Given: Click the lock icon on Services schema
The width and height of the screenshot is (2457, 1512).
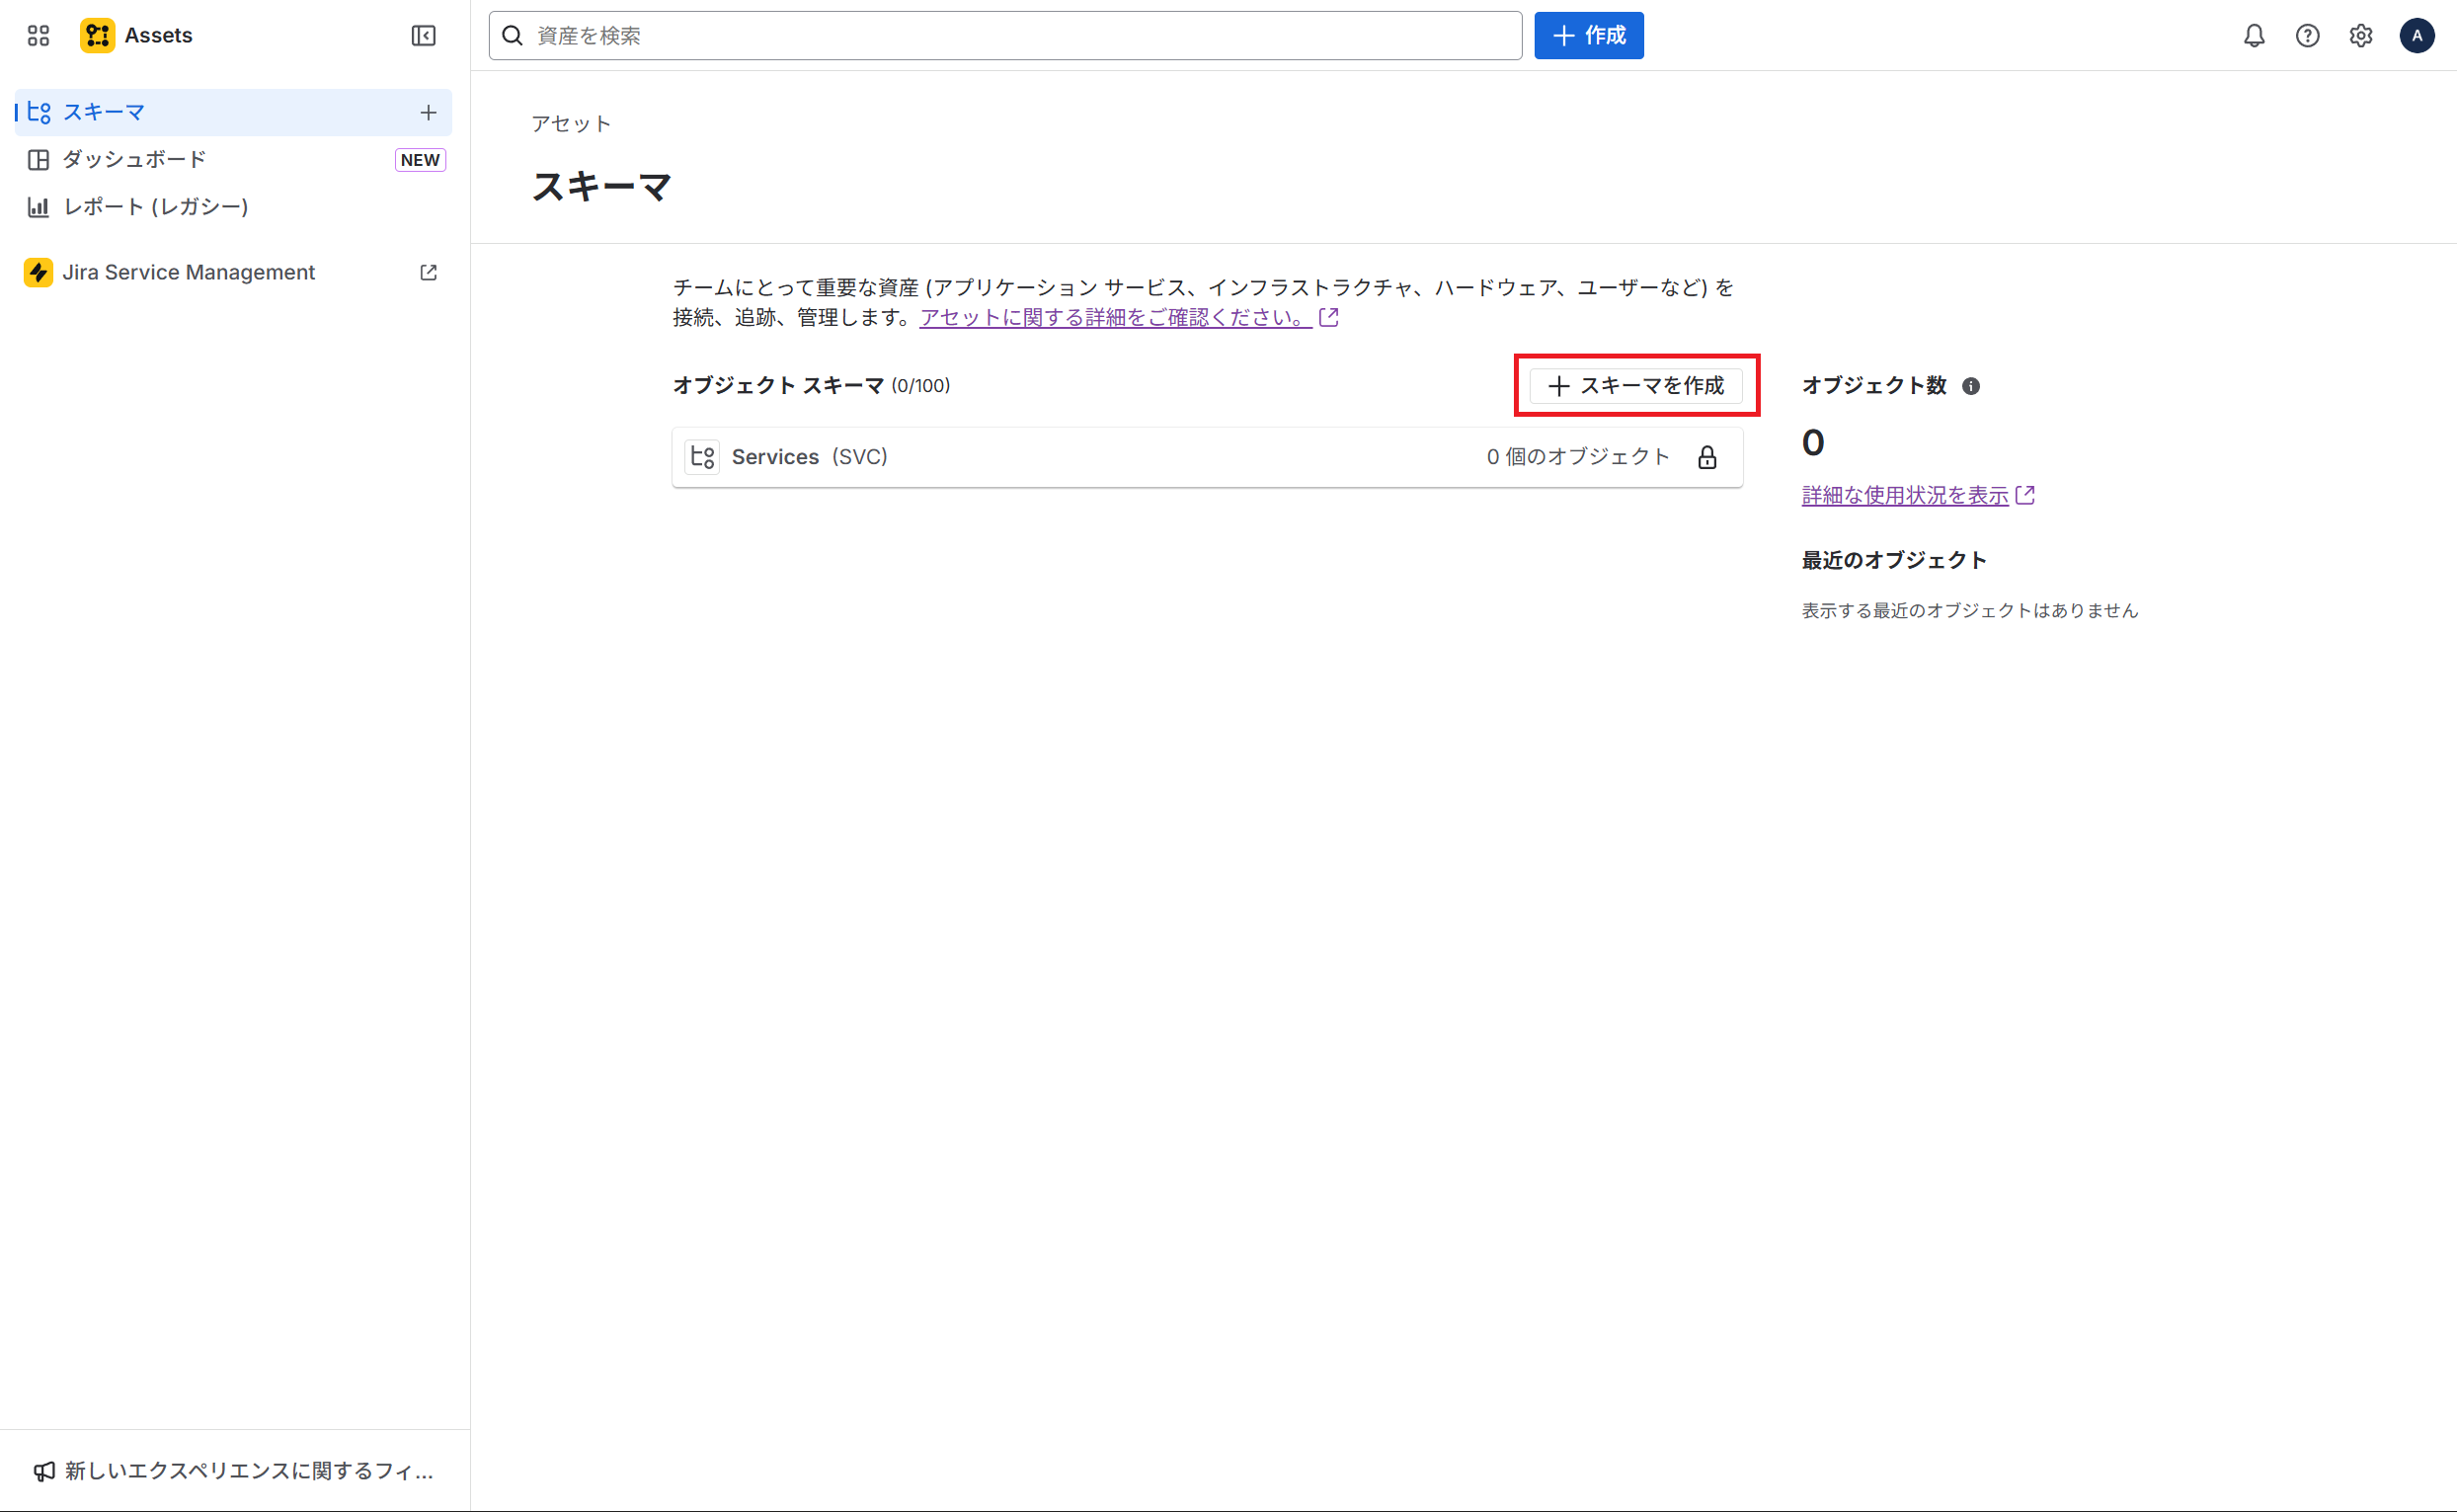Looking at the screenshot, I should point(1707,457).
